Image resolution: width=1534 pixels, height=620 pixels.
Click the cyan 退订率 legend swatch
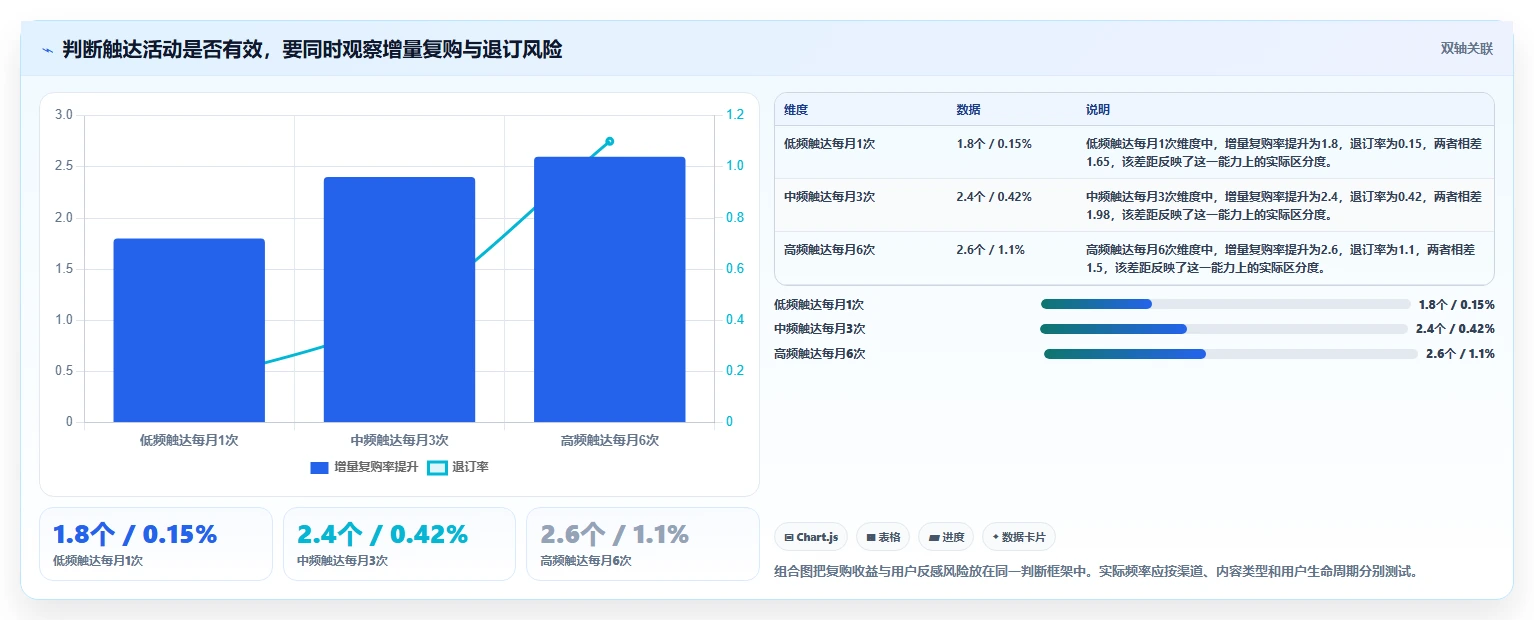(437, 467)
